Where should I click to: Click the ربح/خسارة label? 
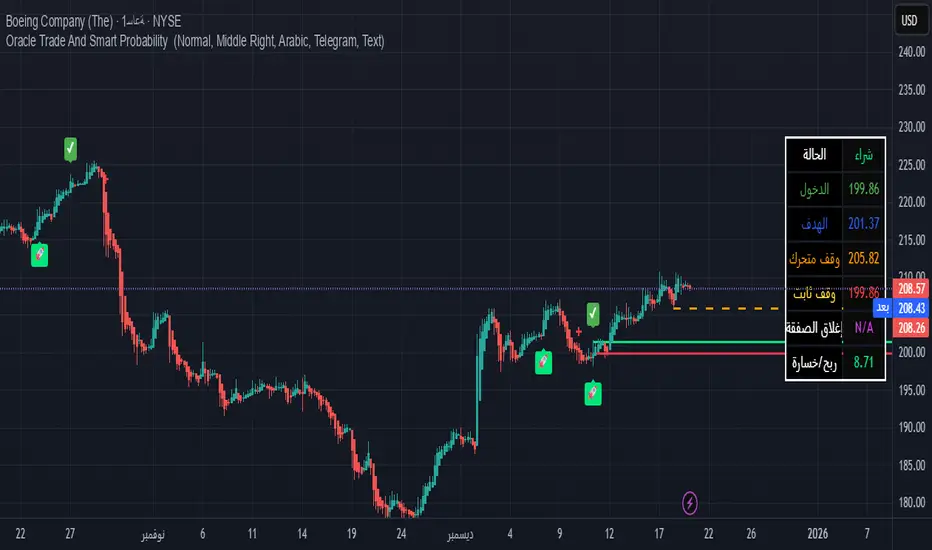point(814,362)
